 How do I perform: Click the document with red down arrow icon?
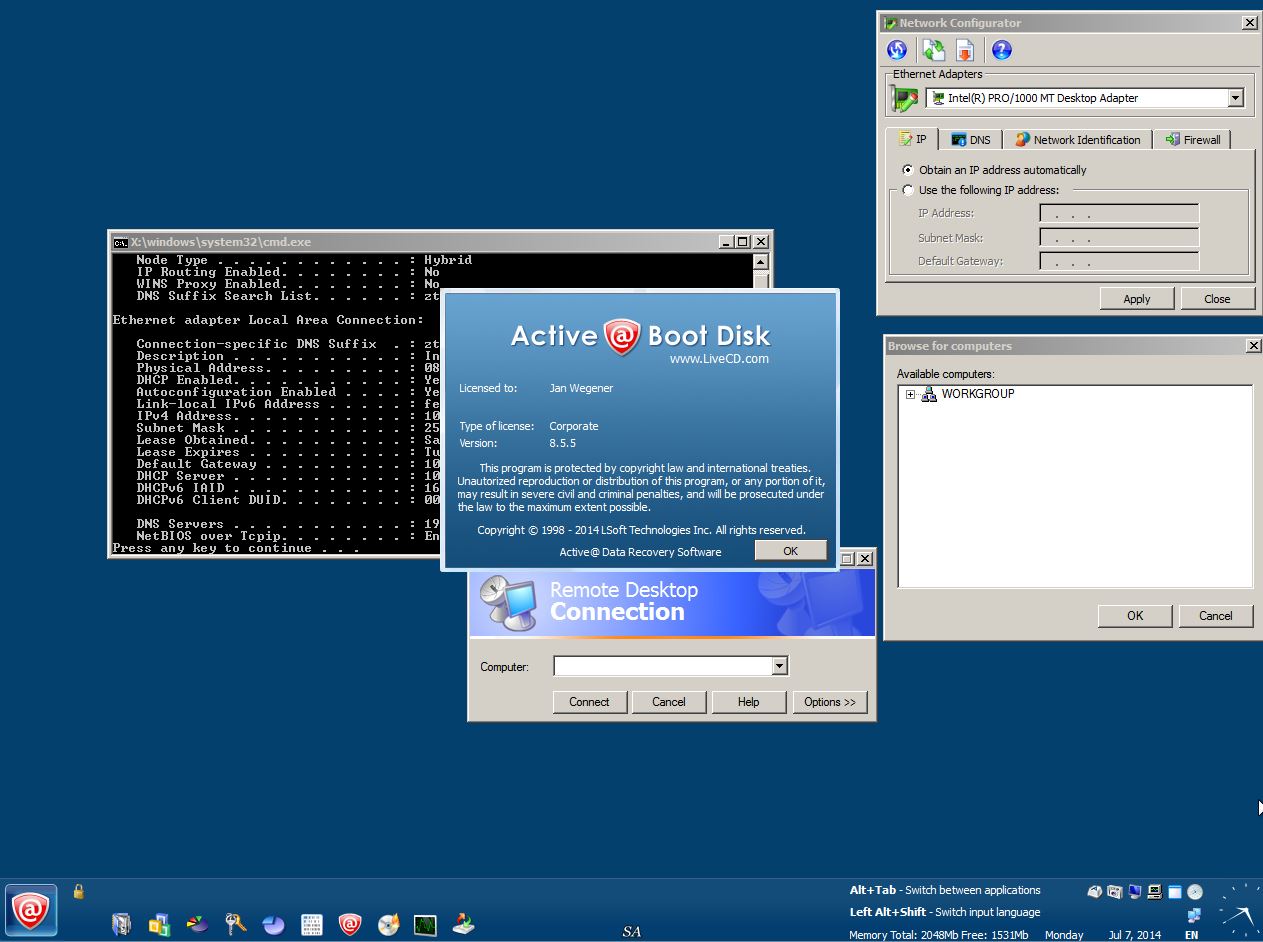click(965, 50)
